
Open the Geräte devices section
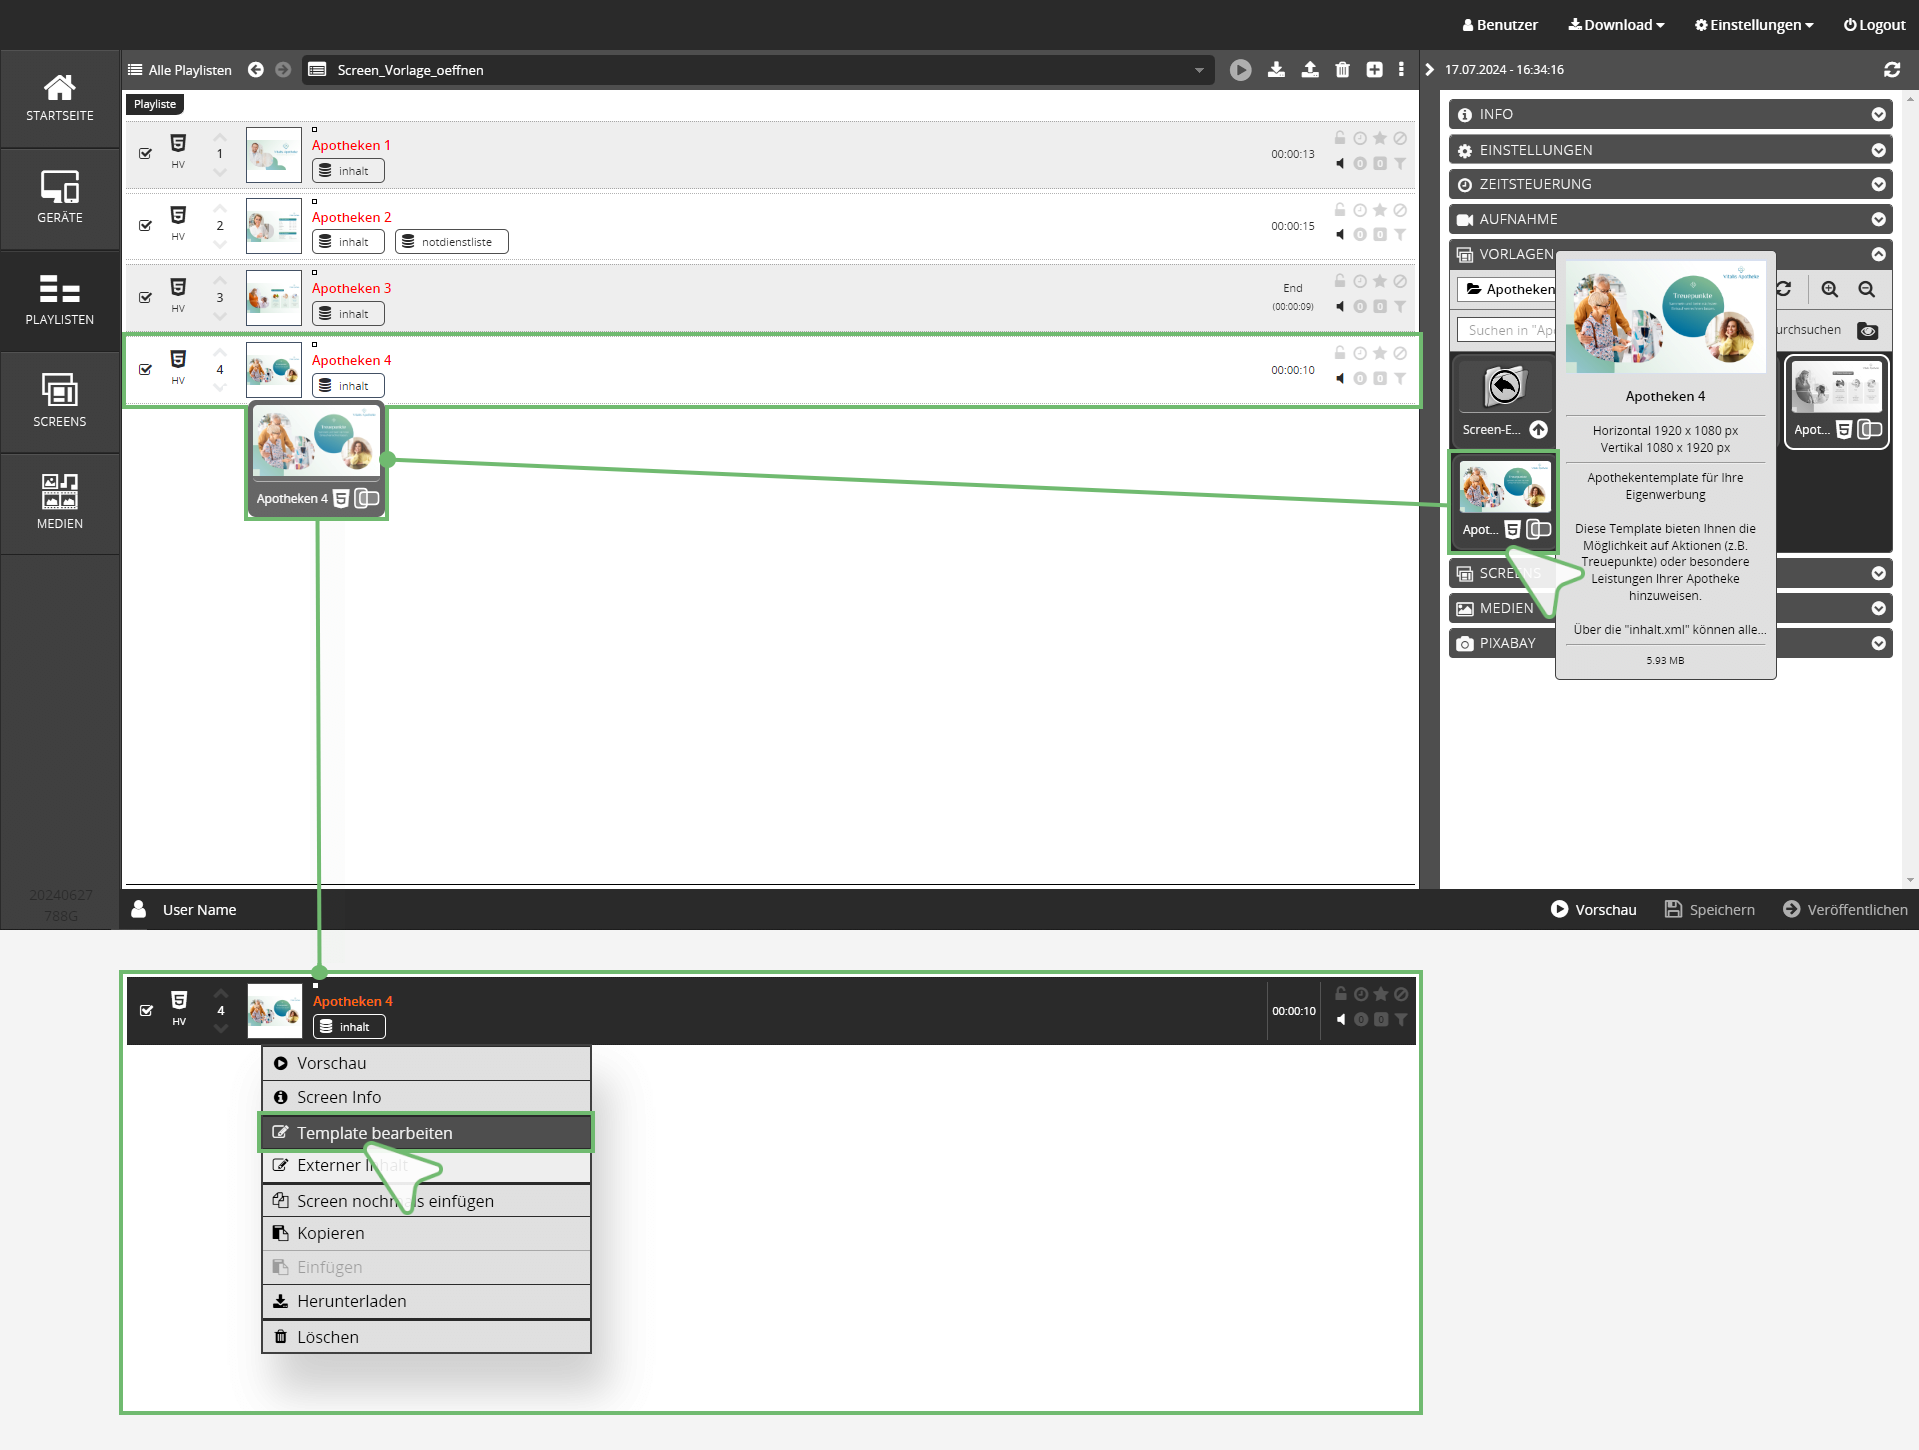click(60, 197)
